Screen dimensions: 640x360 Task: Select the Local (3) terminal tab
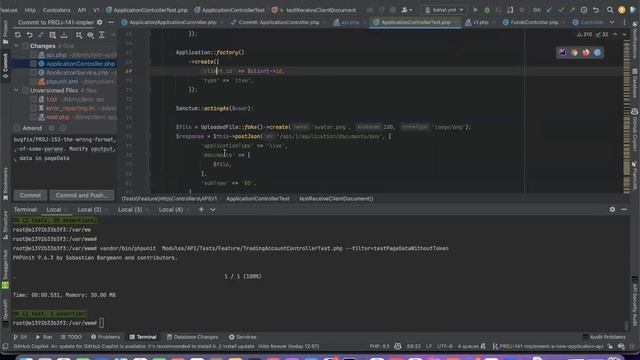[x=130, y=209]
